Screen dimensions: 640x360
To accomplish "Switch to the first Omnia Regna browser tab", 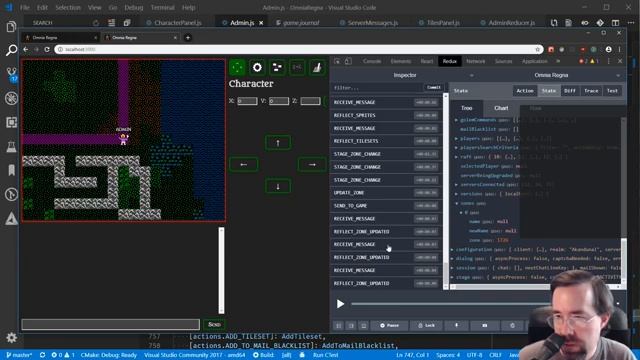I will point(61,38).
